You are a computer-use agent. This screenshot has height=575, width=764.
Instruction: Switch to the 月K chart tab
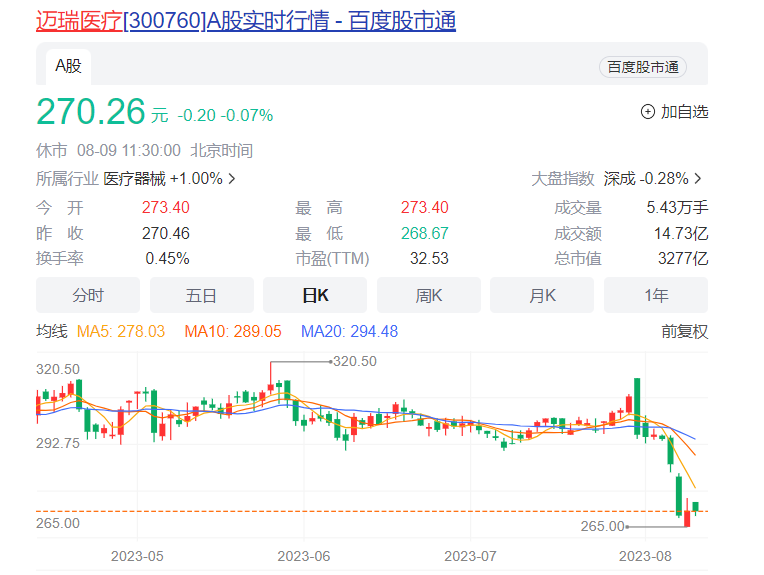point(542,295)
